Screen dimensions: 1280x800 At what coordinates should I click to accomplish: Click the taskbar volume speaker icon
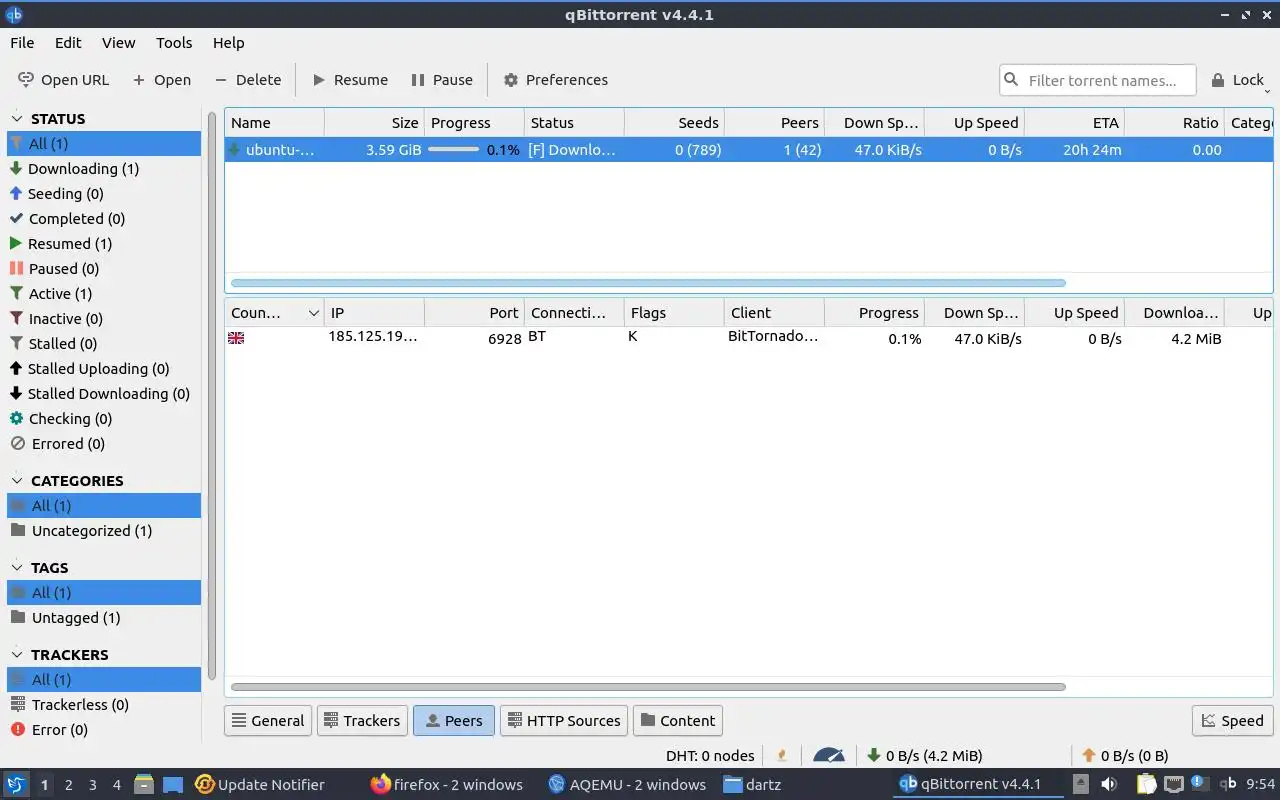pos(1109,785)
